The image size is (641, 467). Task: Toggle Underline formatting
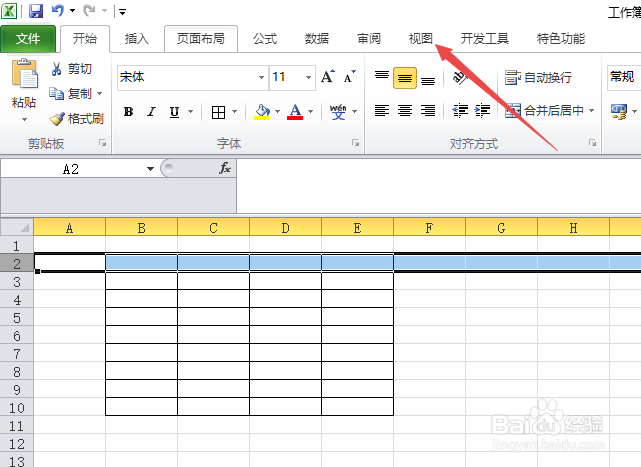coord(175,112)
